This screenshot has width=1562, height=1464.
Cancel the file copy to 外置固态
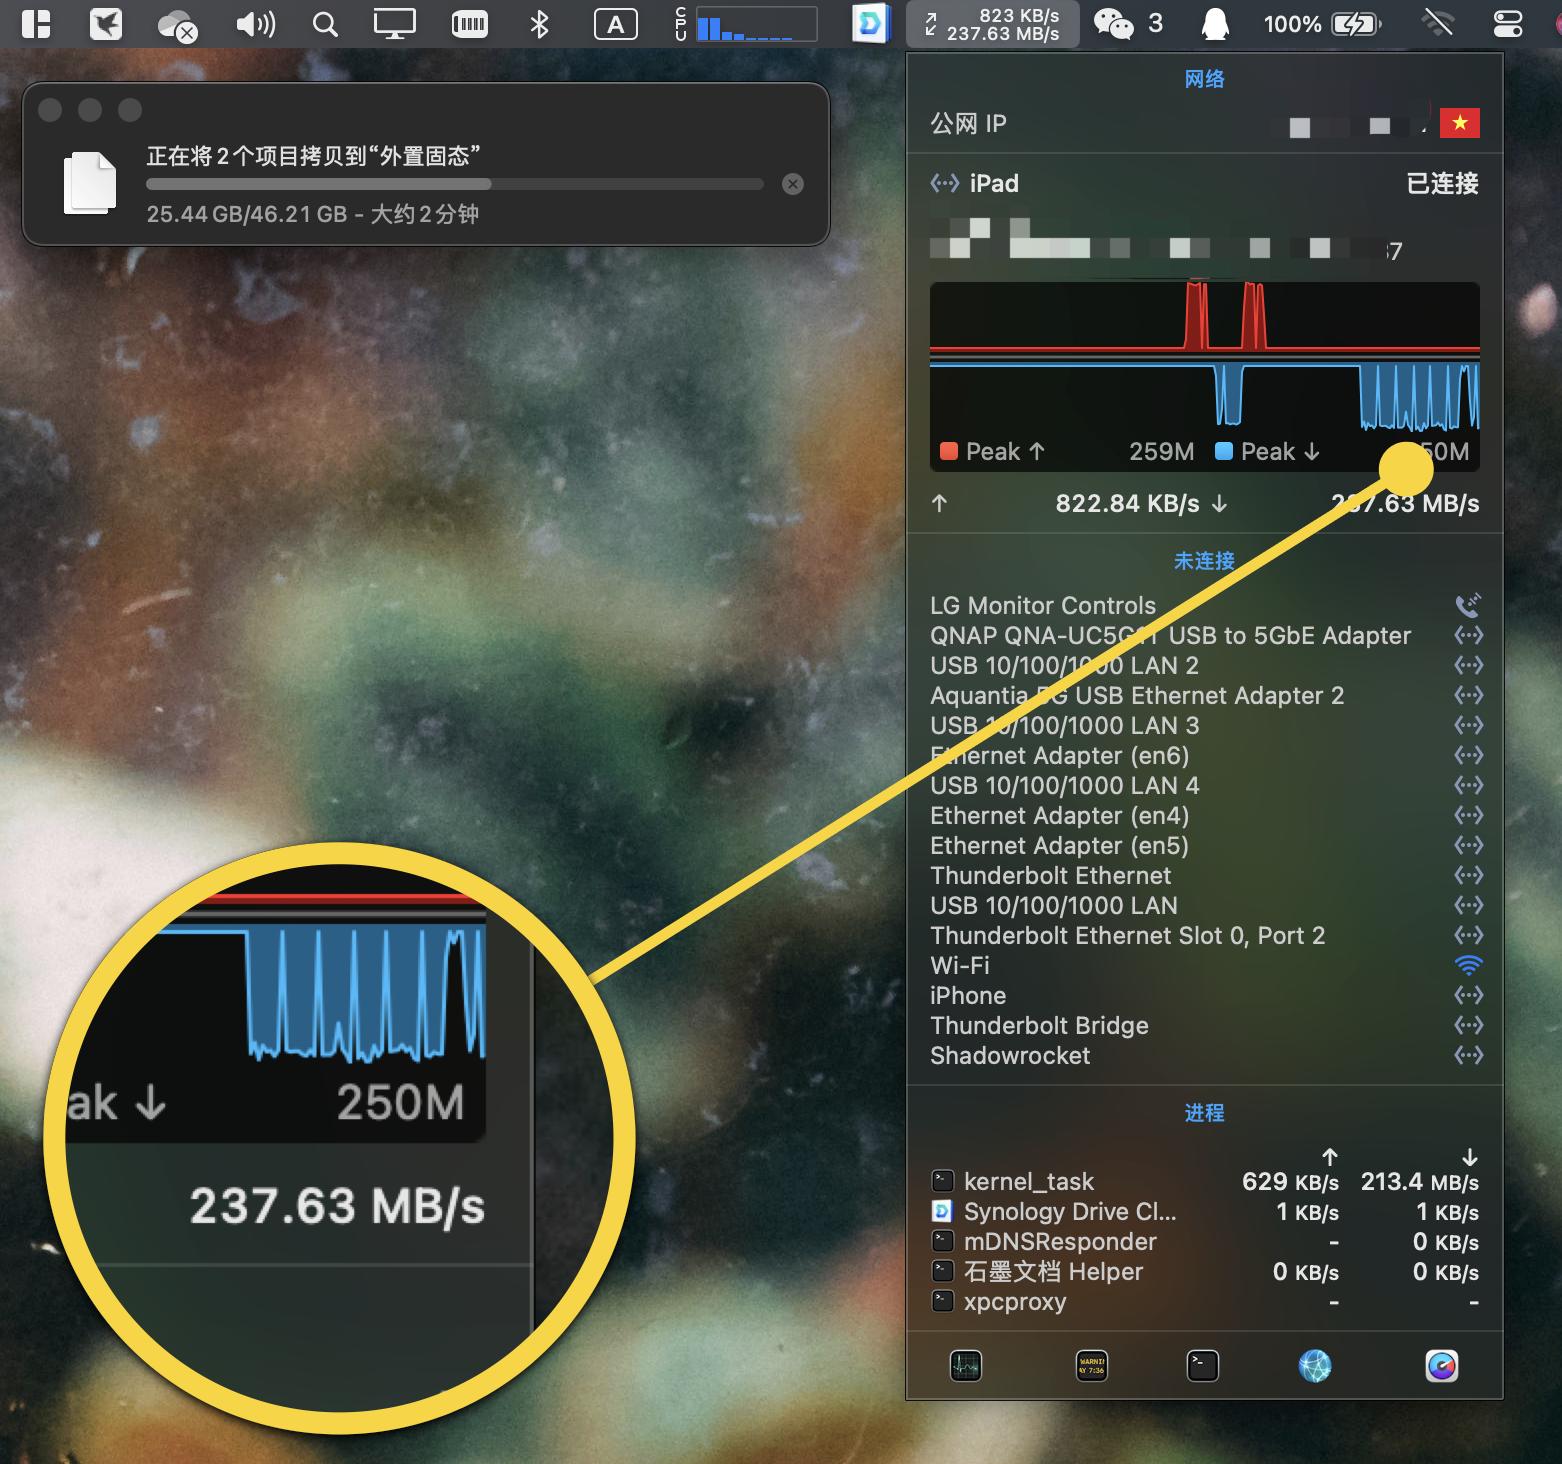[792, 184]
